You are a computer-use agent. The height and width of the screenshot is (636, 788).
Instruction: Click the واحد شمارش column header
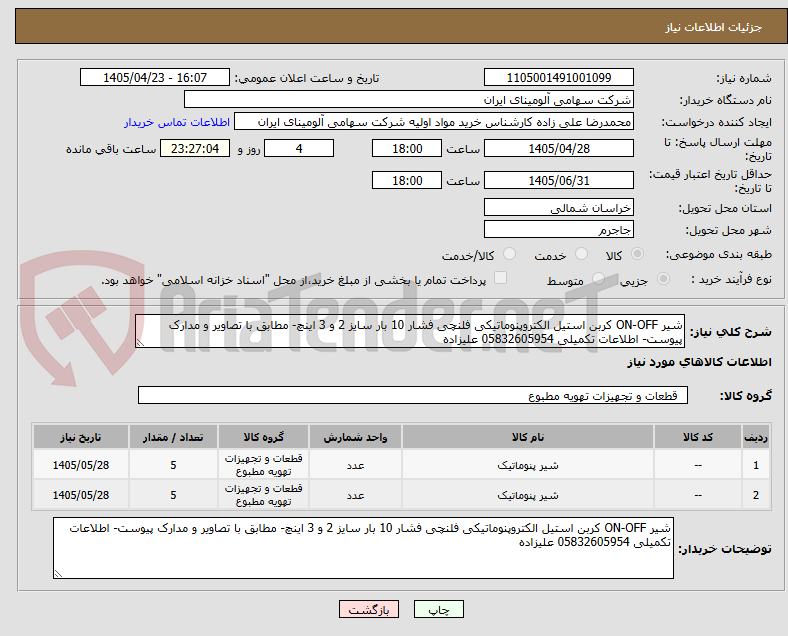tap(355, 437)
